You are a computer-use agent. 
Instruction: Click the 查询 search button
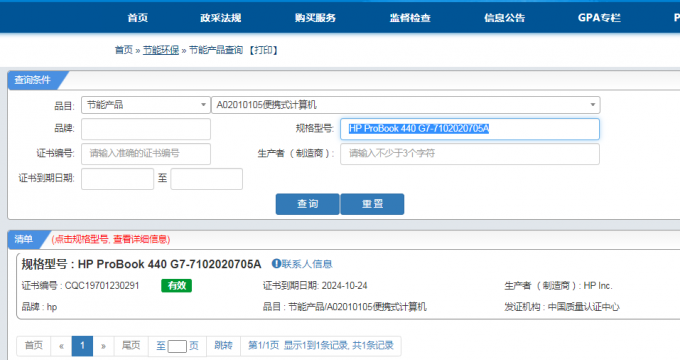(307, 204)
